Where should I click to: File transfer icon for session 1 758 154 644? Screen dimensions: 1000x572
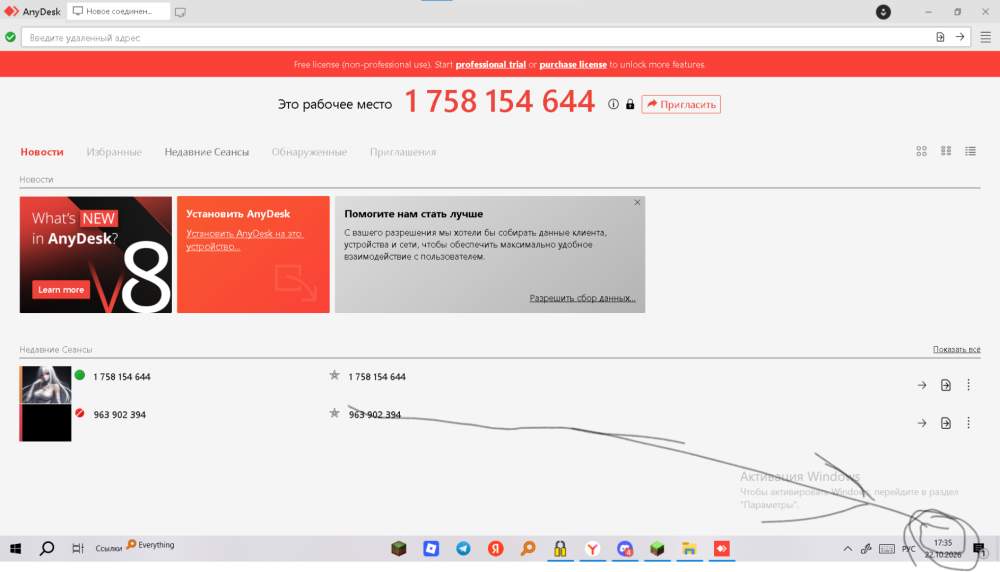pyautogui.click(x=946, y=385)
